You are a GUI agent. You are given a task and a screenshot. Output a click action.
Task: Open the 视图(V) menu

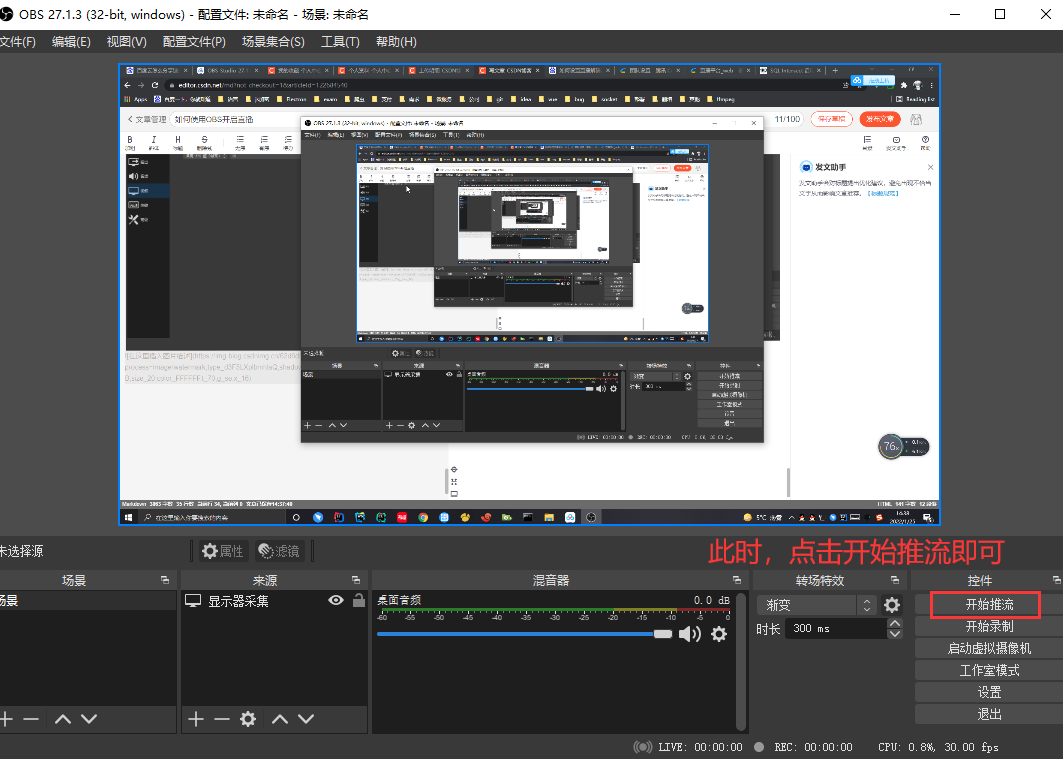coord(127,42)
